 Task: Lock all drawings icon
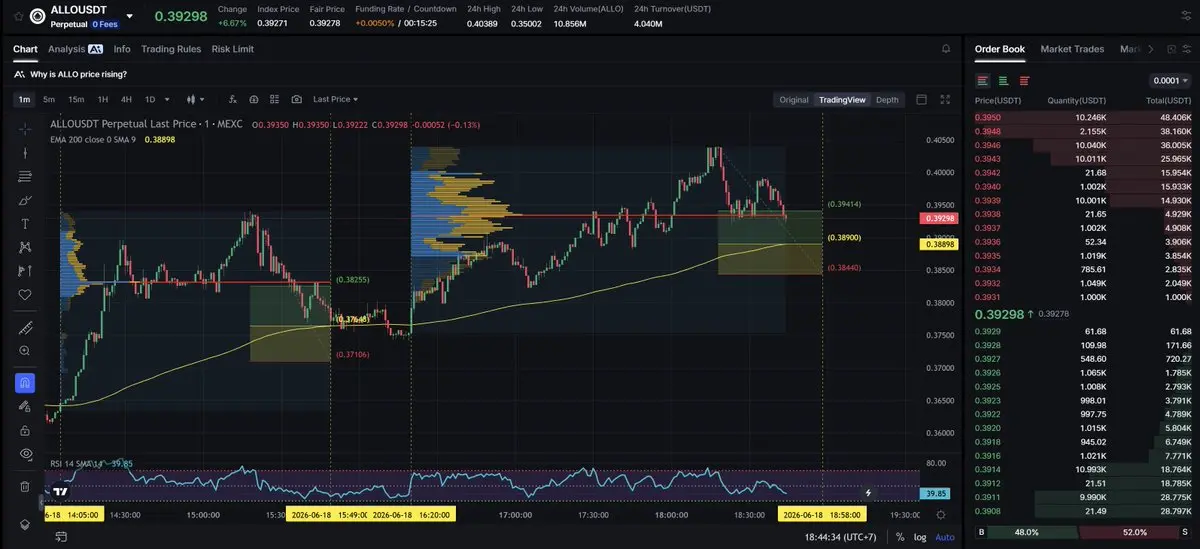(x=25, y=429)
